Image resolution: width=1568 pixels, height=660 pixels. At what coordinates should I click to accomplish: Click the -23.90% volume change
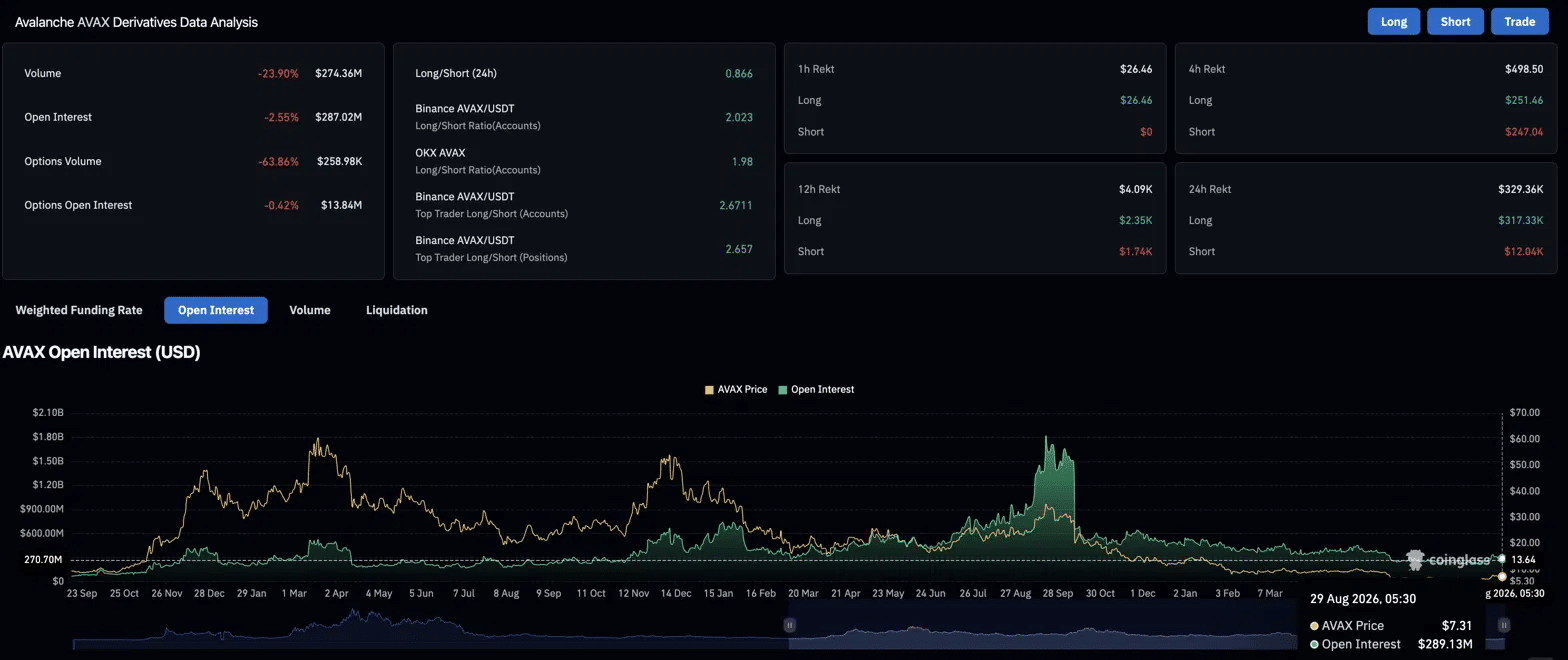coord(277,73)
